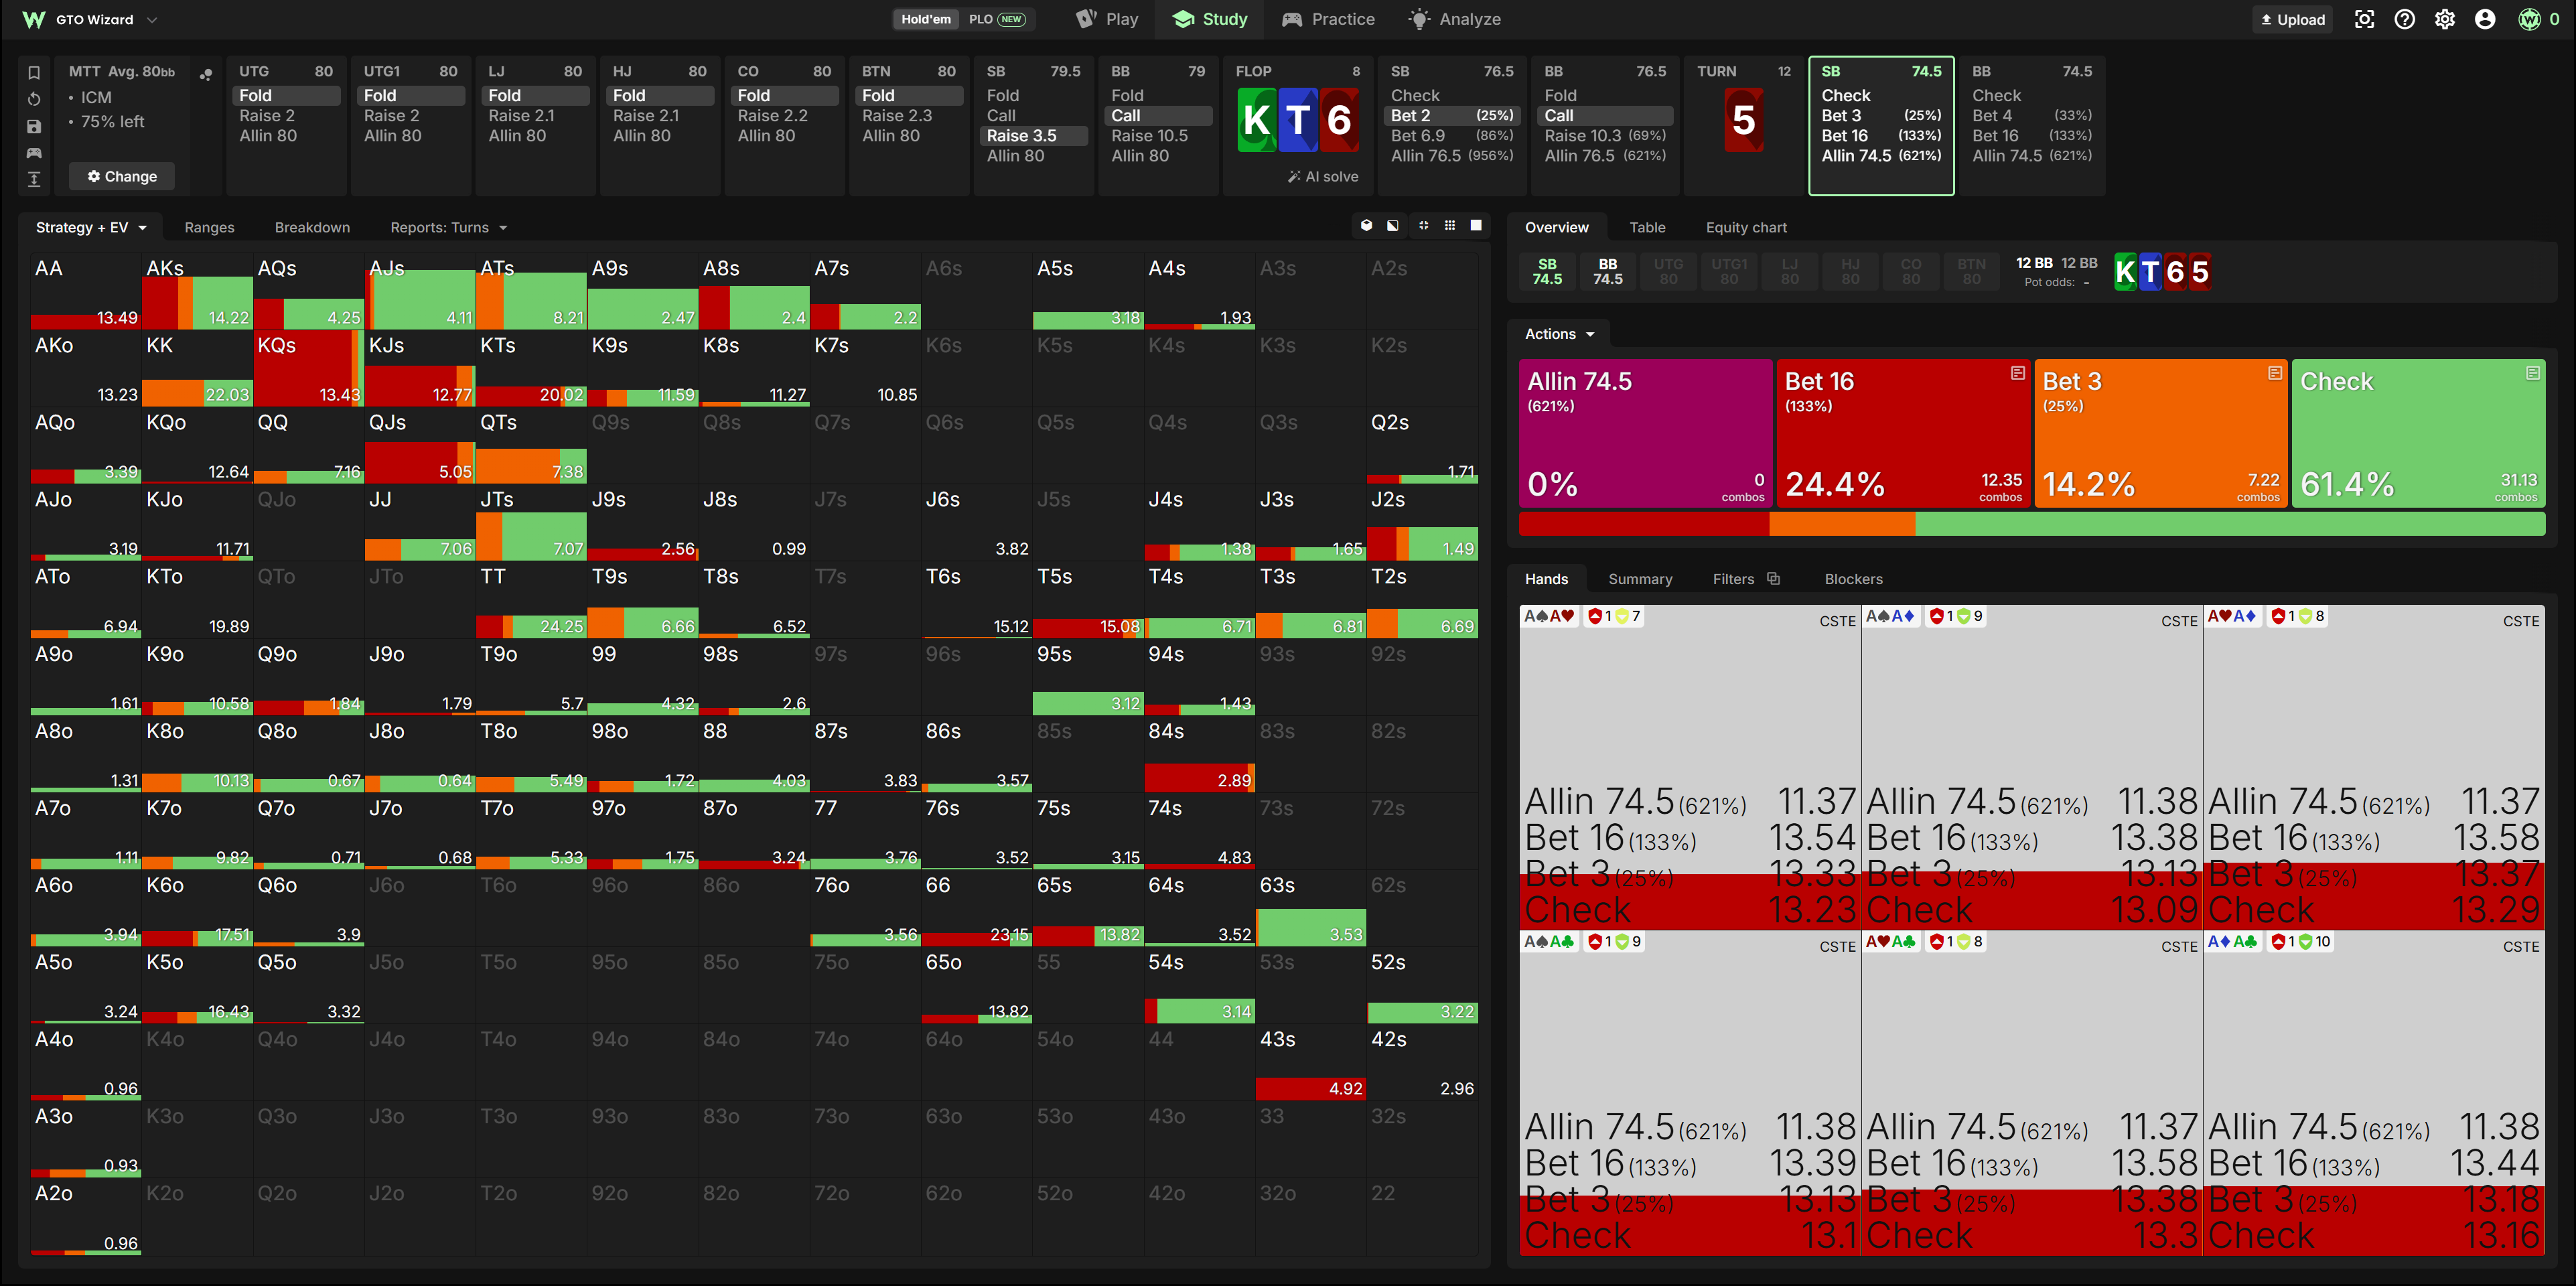Click the note icon on Check card
Viewport: 2576px width, 1286px height.
click(x=2533, y=373)
